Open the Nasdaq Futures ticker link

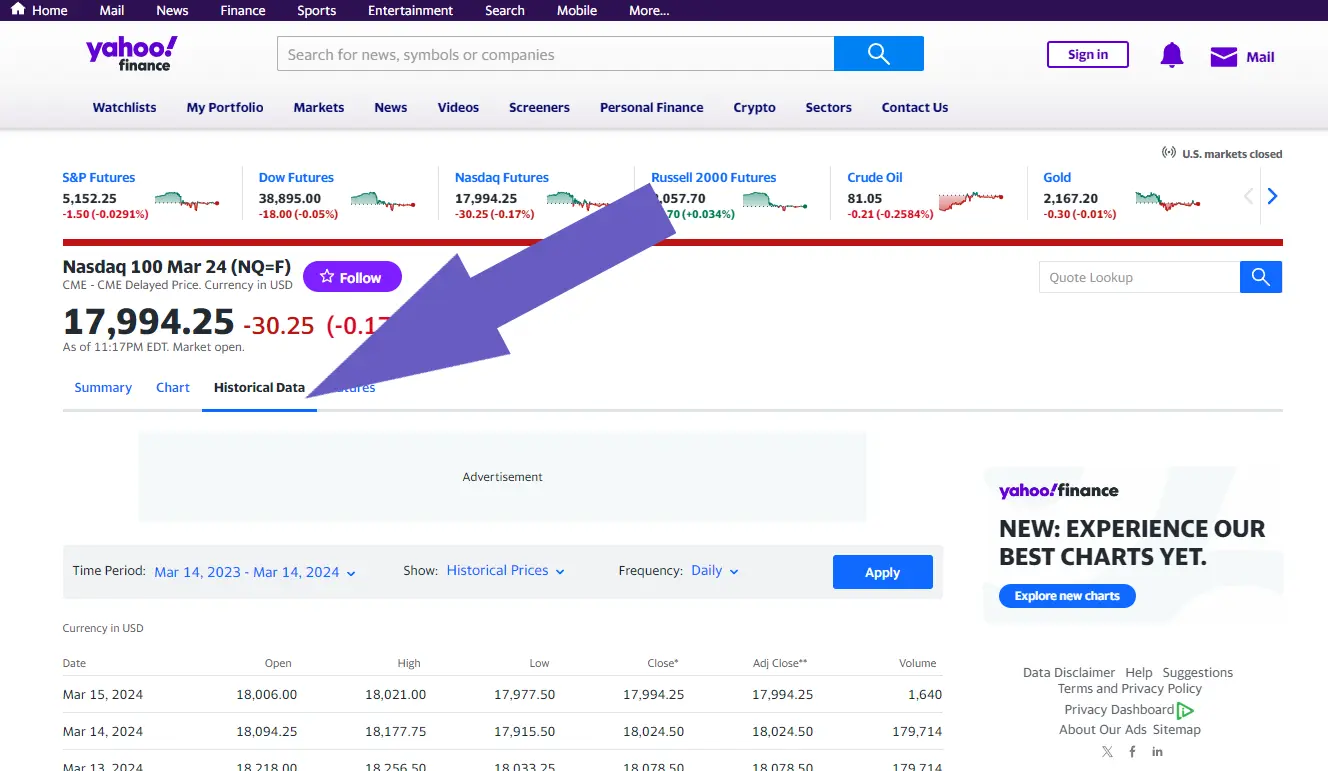501,177
